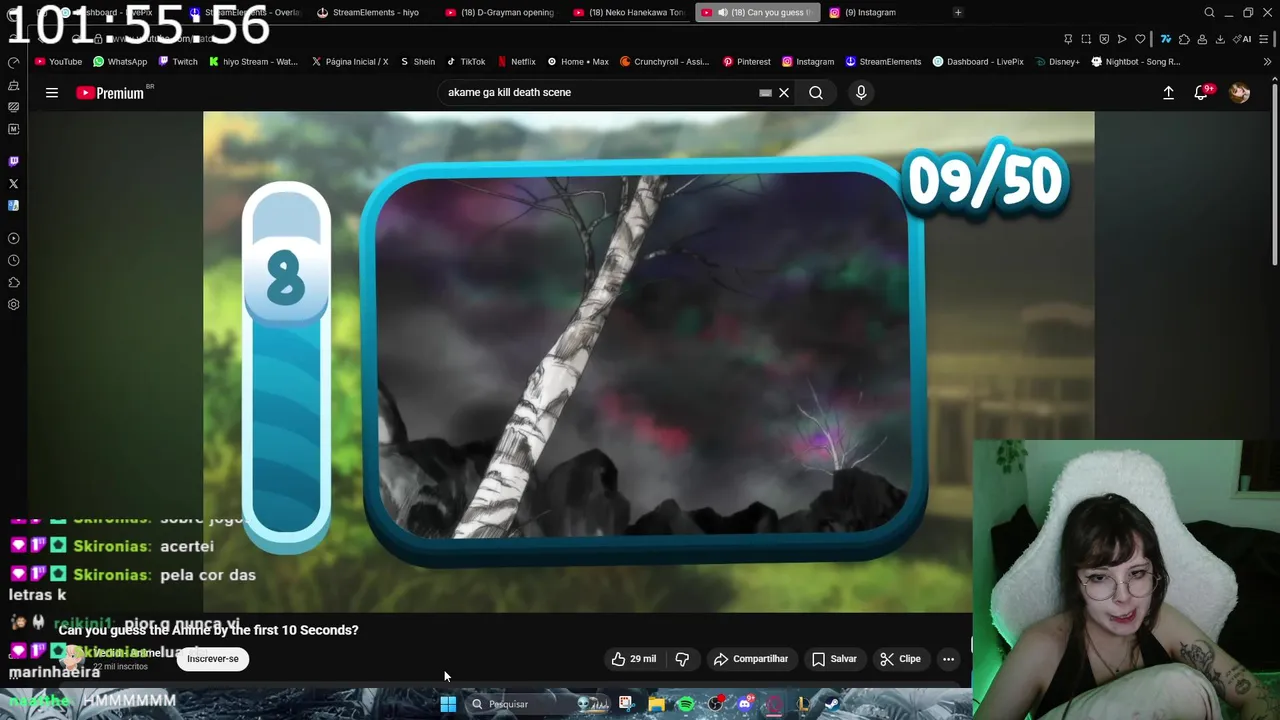
Task: Open more actions three-dot menu
Action: [948, 659]
